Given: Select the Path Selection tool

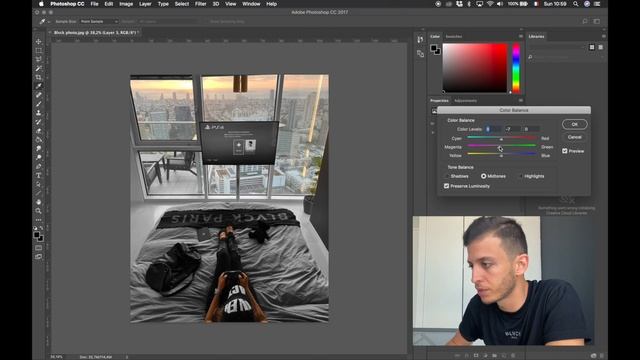Looking at the screenshot, I should tap(39, 184).
